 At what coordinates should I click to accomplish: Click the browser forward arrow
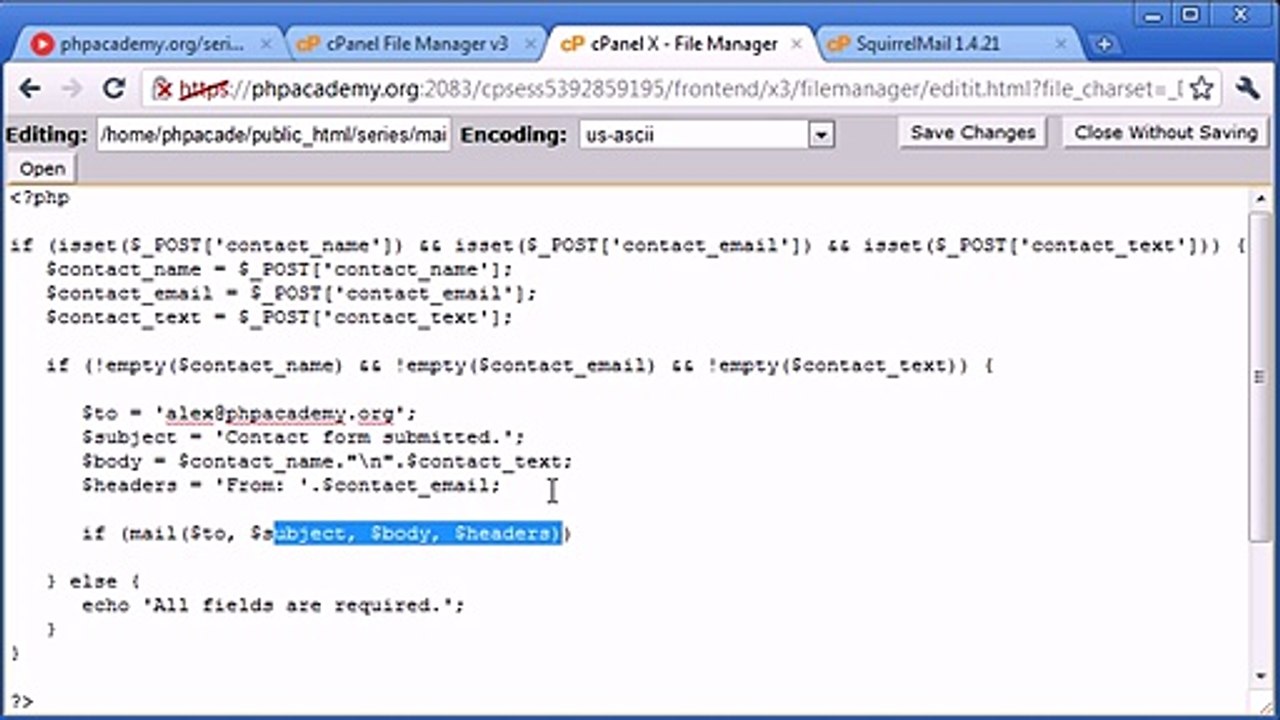(x=72, y=89)
